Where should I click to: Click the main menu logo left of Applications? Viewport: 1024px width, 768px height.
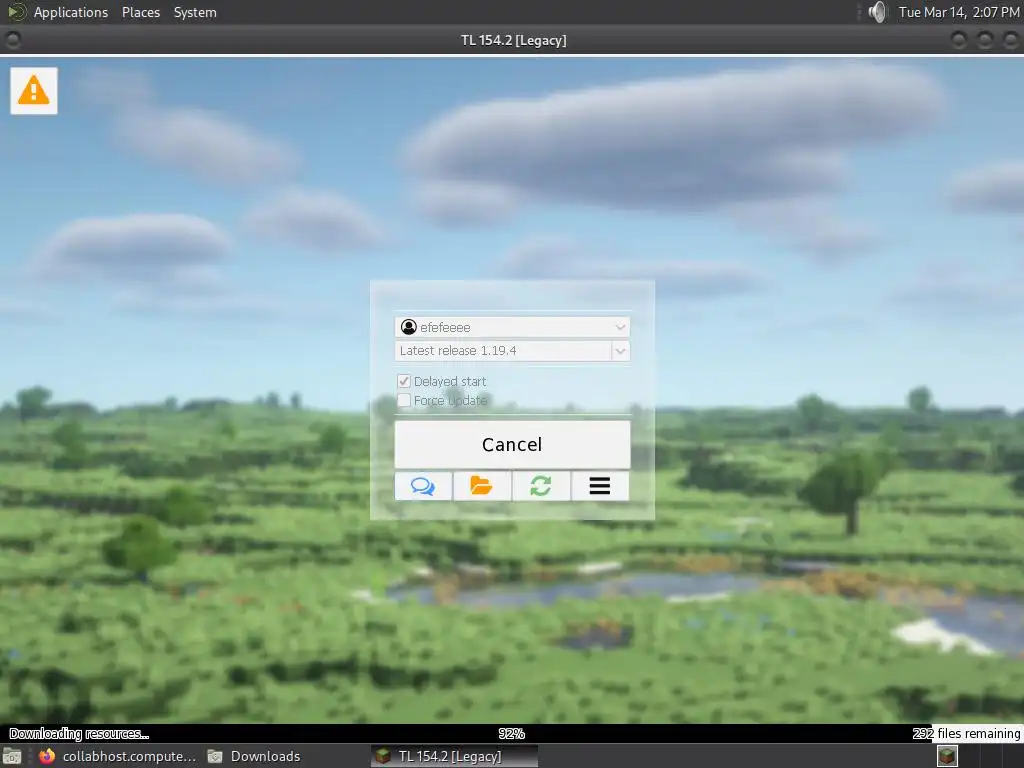(16, 12)
